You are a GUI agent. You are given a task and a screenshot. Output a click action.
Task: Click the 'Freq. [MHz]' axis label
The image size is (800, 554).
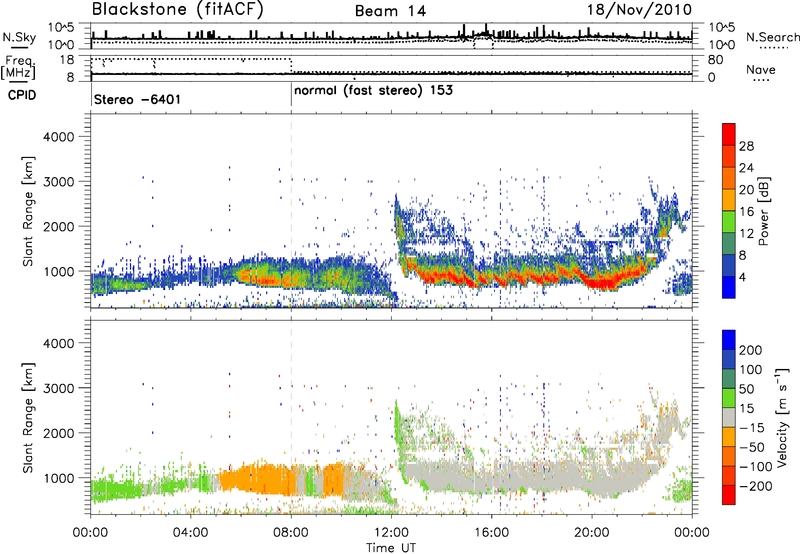coord(20,67)
